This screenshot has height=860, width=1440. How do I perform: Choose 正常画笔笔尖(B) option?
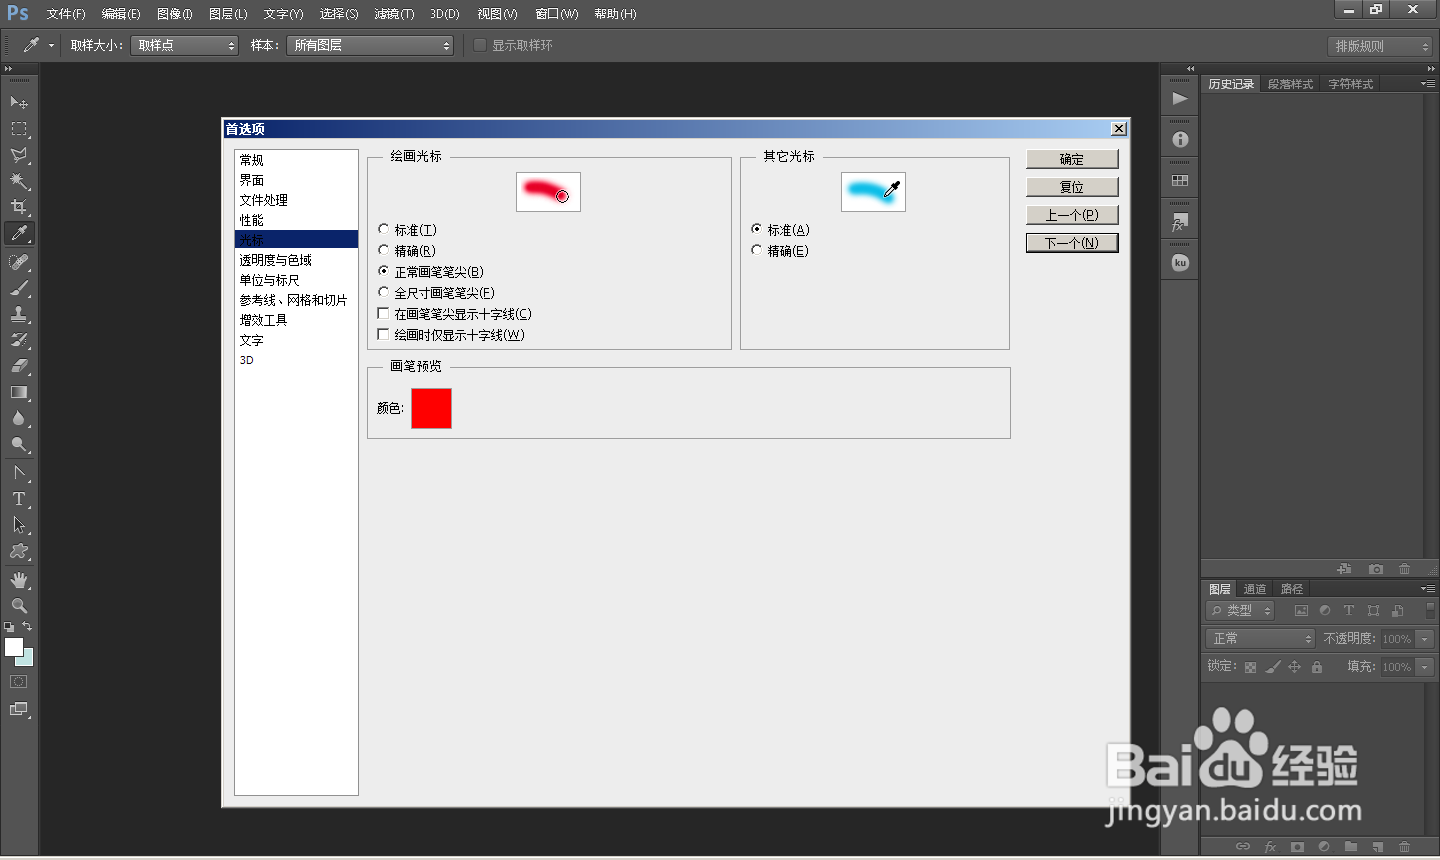[x=431, y=272]
